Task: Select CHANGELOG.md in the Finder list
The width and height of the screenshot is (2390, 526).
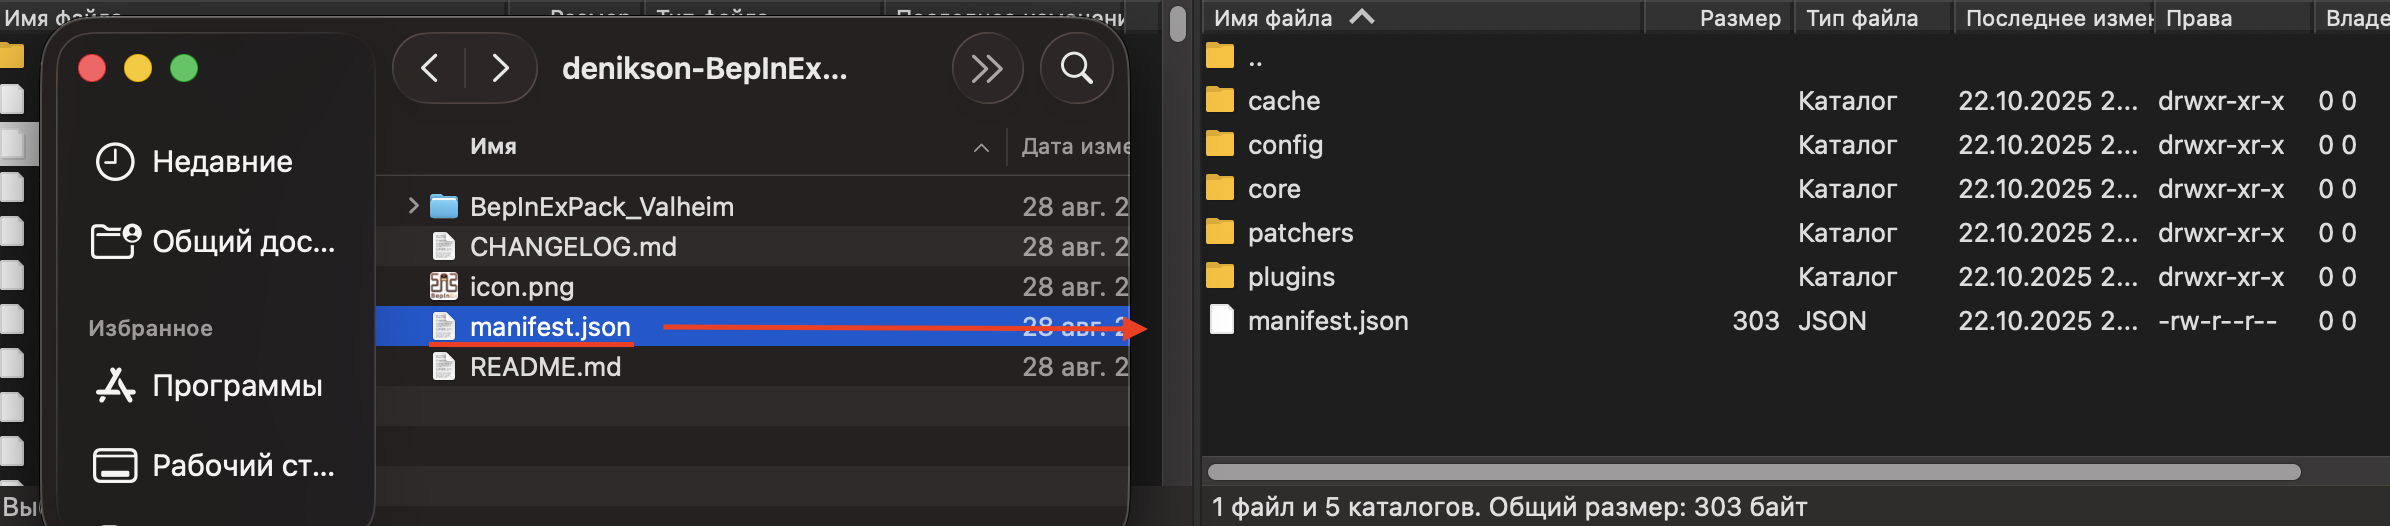Action: coord(572,247)
